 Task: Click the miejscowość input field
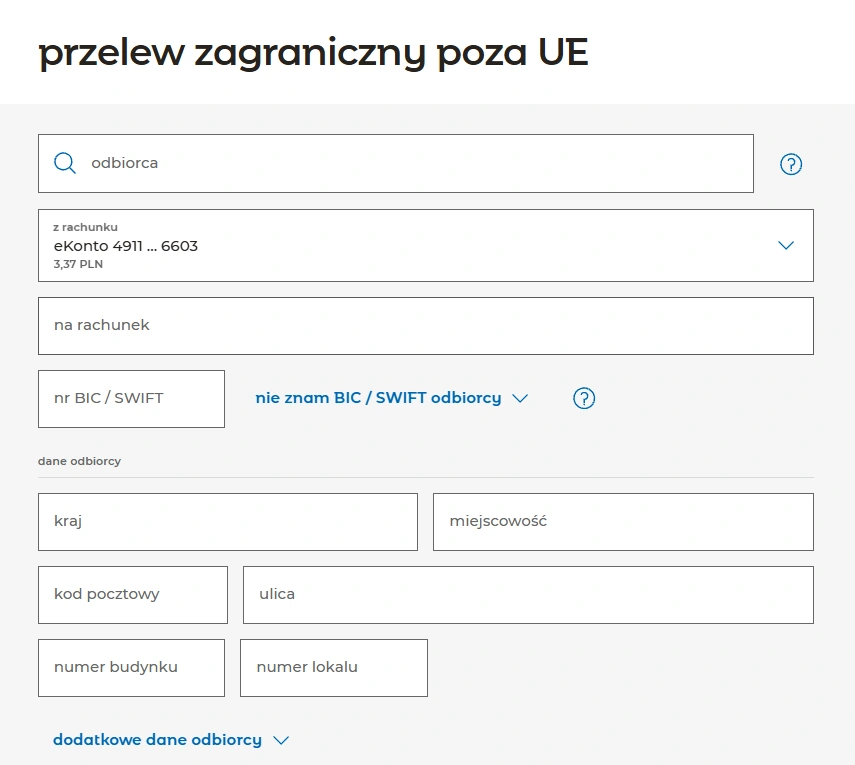(x=623, y=522)
